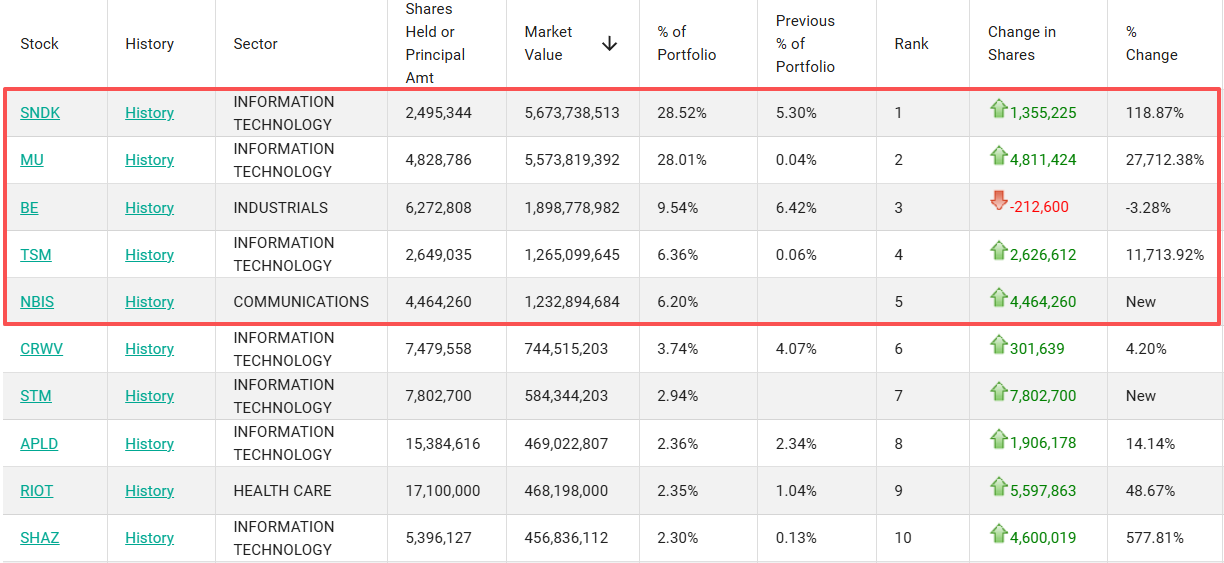Click the green arrow next to 2,626,612
Image resolution: width=1224 pixels, height=563 pixels.
tap(998, 251)
